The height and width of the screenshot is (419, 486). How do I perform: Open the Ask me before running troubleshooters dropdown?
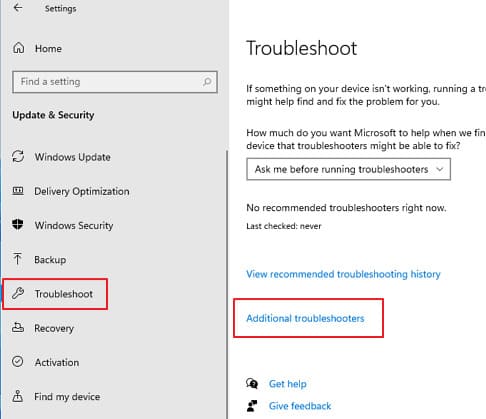(349, 169)
